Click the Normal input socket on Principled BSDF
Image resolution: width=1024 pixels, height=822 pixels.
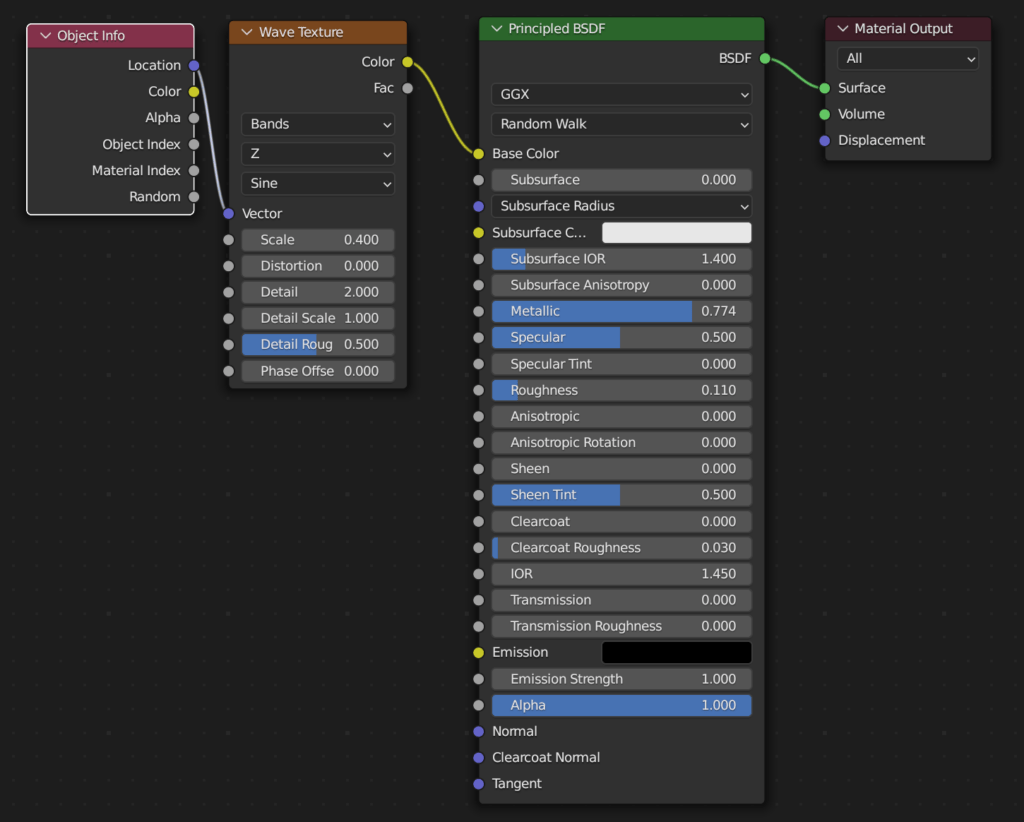(480, 731)
